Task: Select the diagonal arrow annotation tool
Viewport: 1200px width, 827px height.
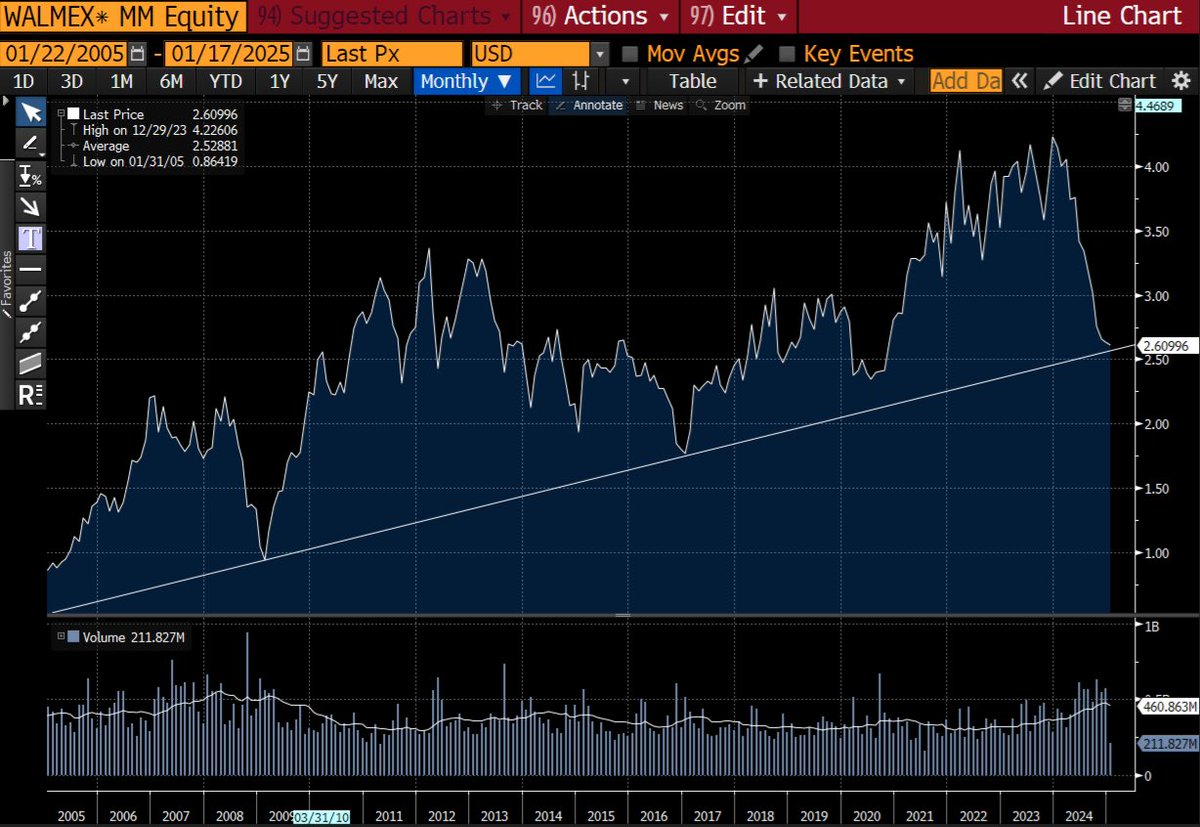Action: click(x=31, y=207)
